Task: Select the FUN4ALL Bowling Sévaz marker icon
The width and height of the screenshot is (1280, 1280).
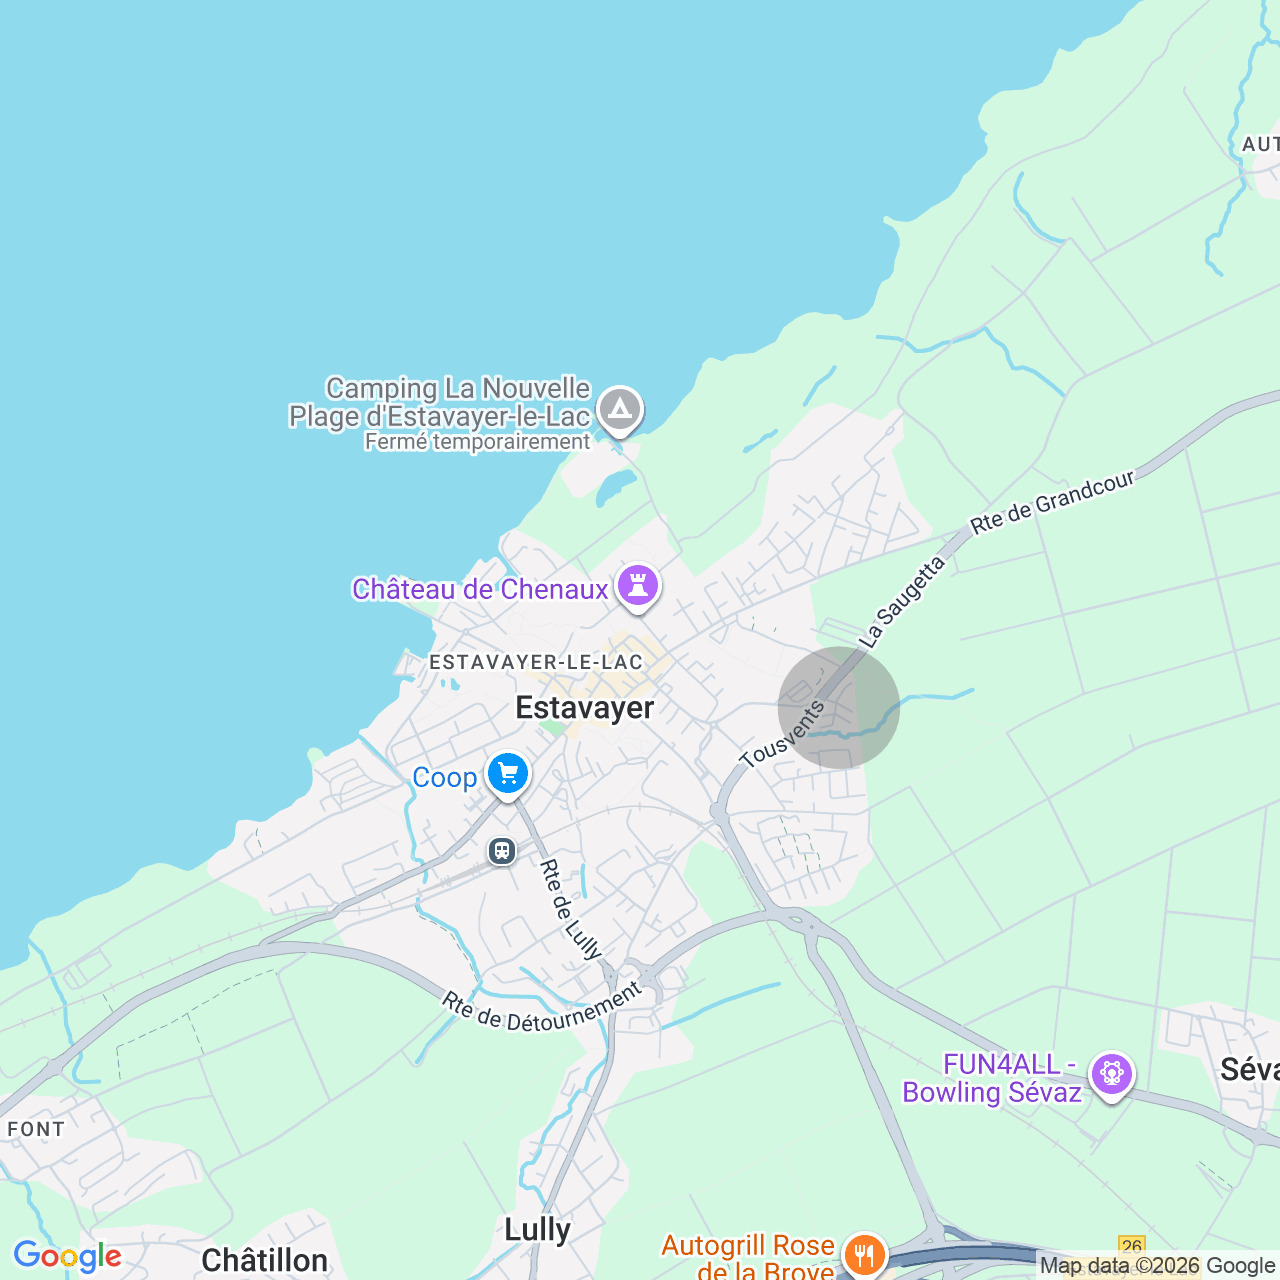Action: pos(1111,1075)
